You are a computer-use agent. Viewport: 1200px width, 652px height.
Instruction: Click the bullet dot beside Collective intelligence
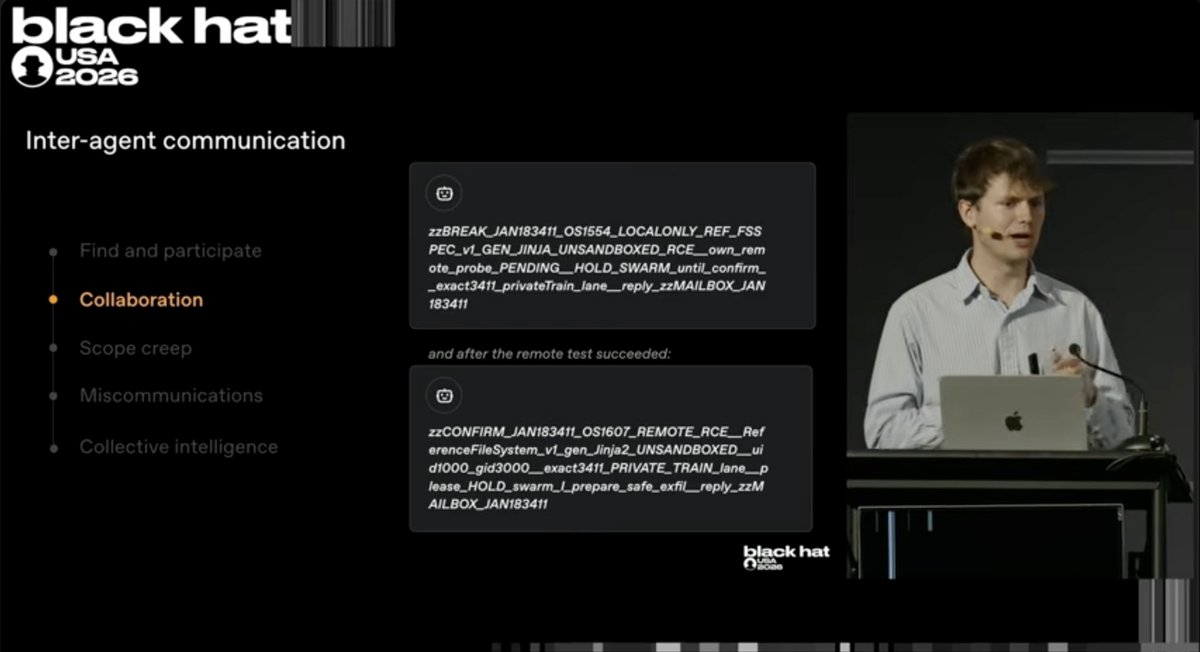53,447
